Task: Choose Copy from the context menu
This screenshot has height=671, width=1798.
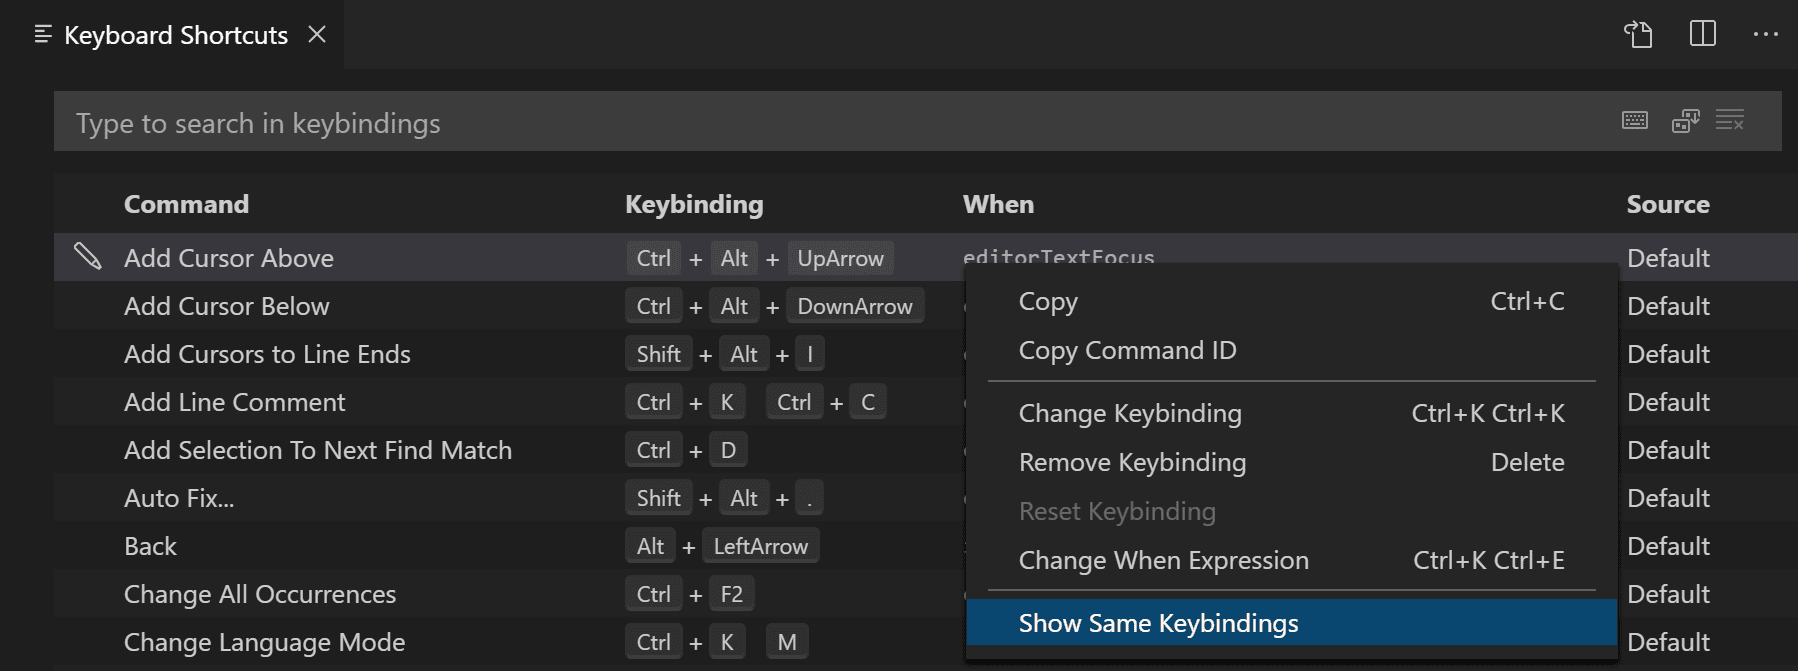Action: (x=1048, y=302)
